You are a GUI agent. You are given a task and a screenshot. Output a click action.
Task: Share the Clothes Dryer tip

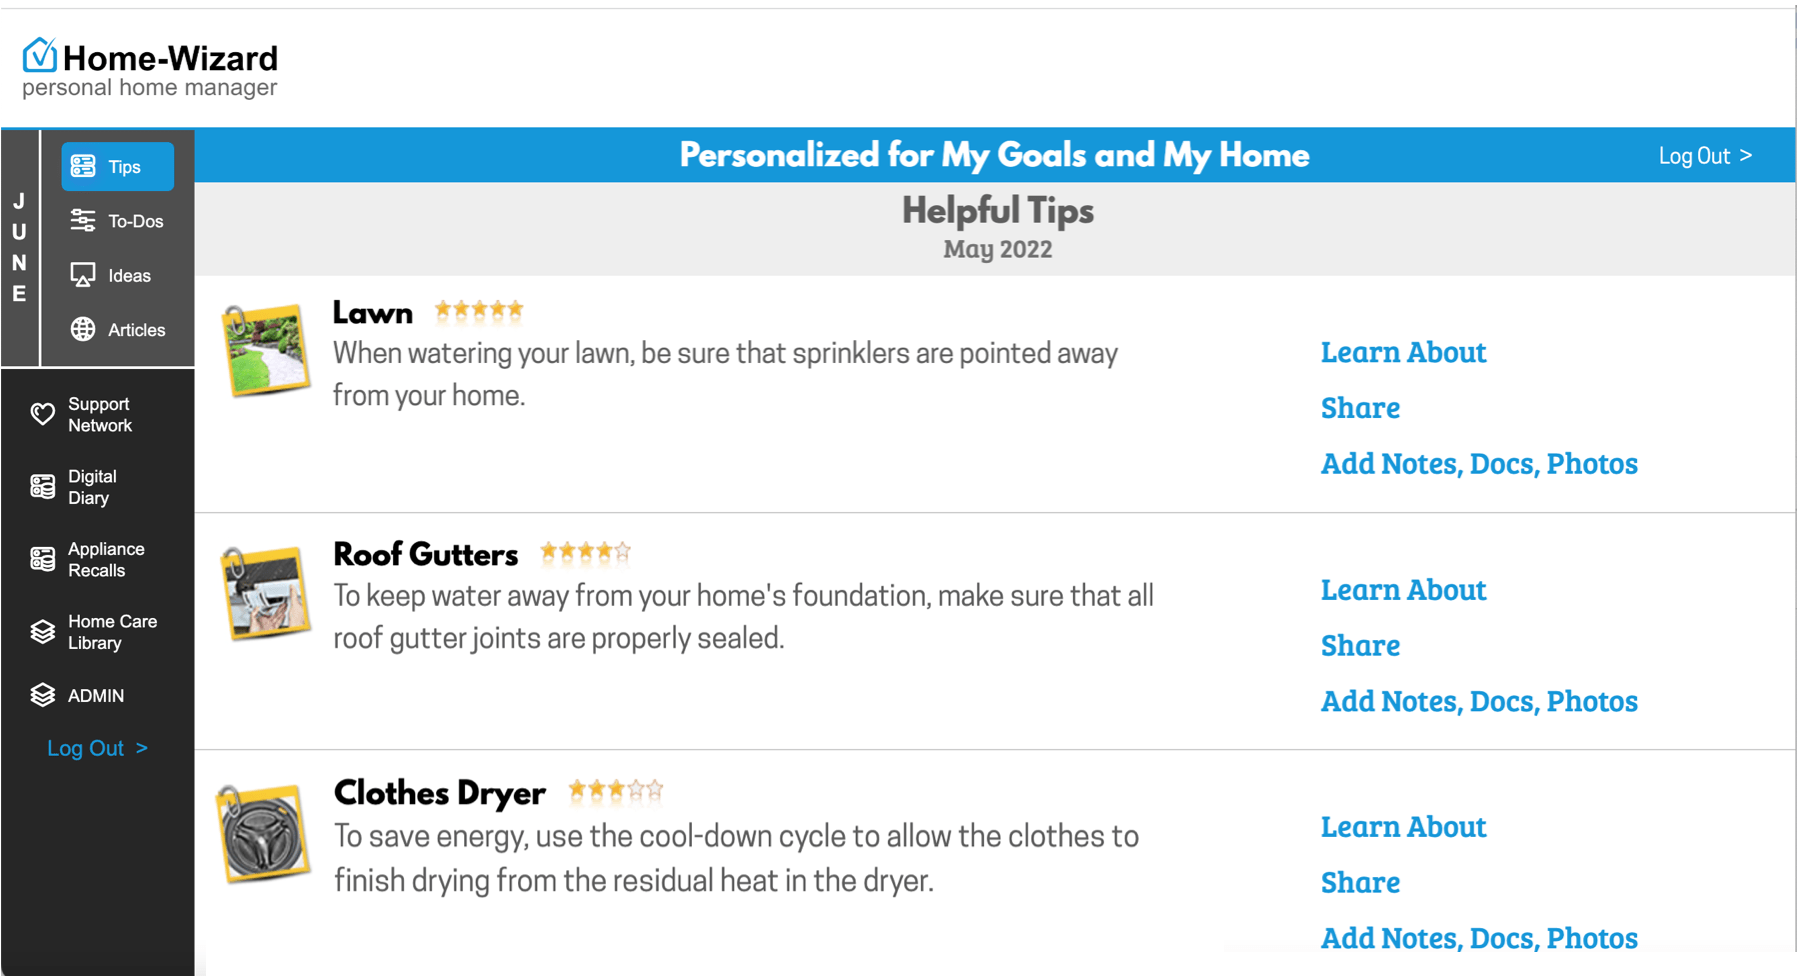[x=1360, y=882]
